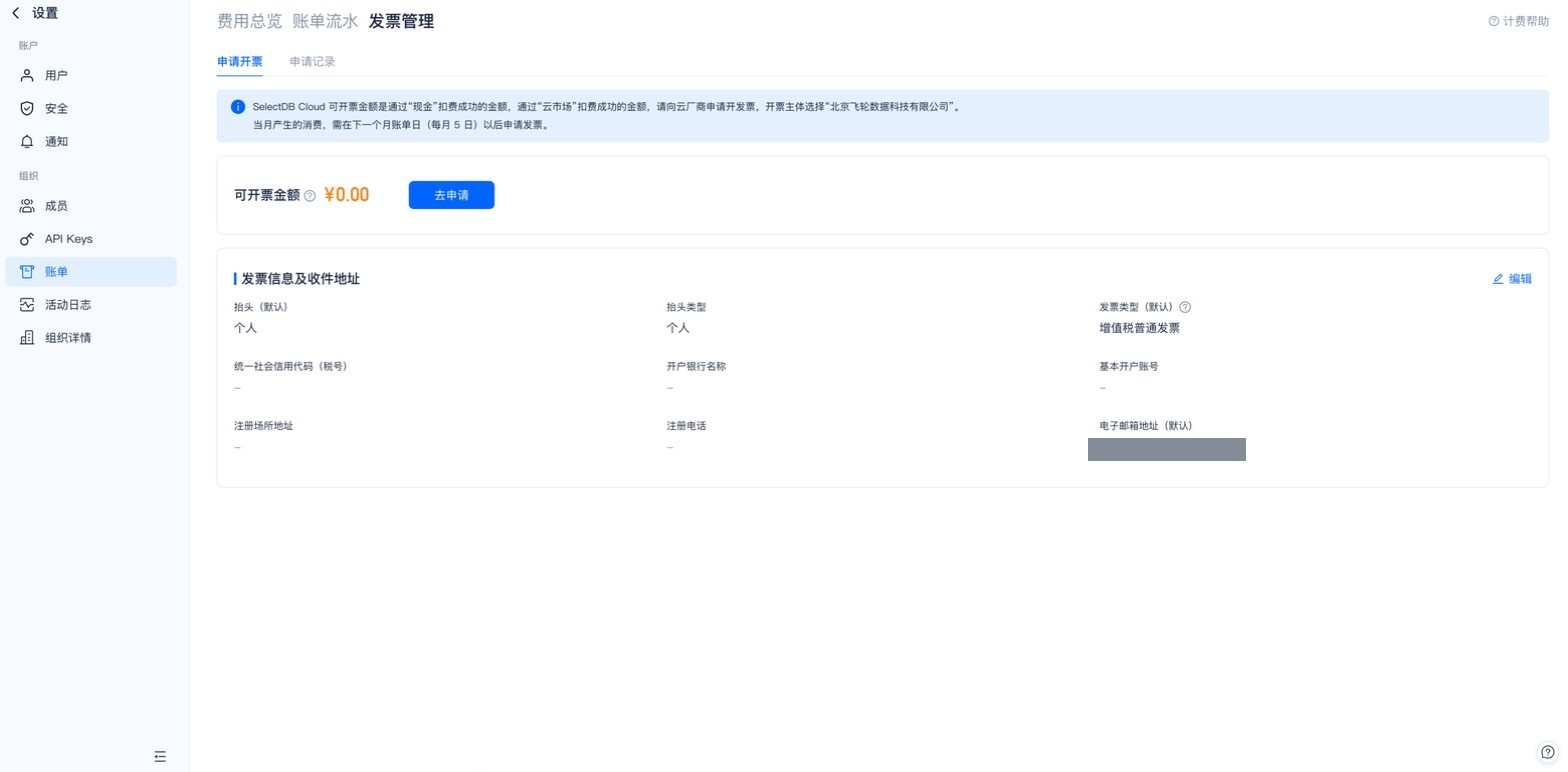1568x772 pixels.
Task: Select the bell icon beside 通知
Action: coord(27,141)
